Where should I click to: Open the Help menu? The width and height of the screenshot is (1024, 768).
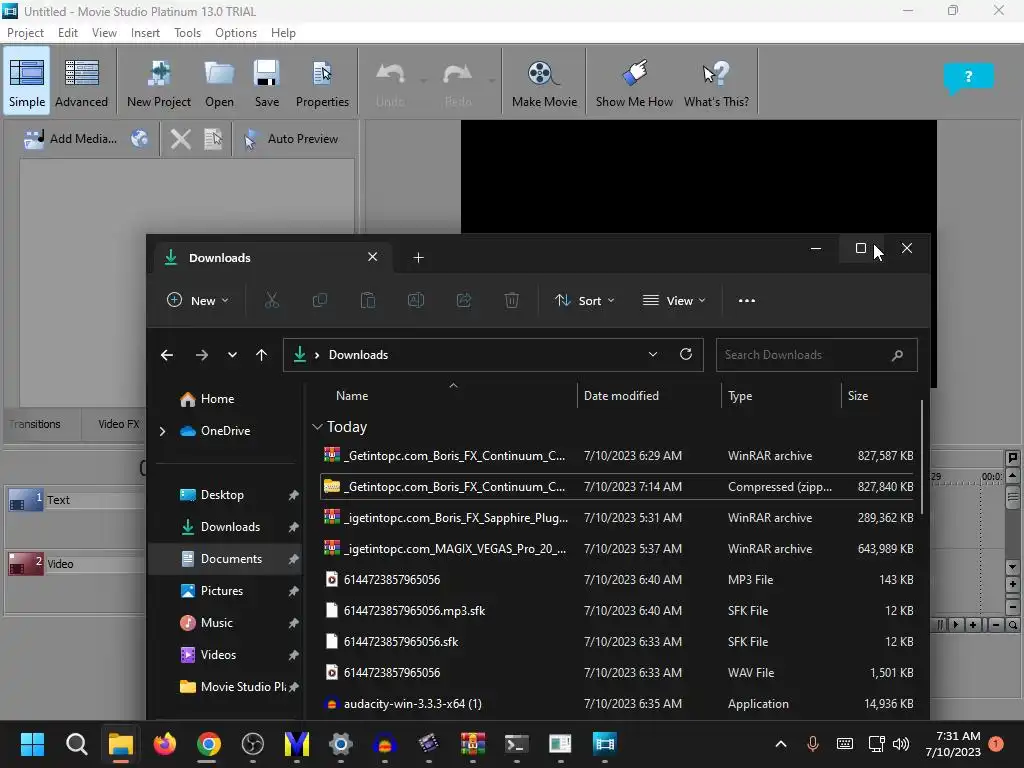click(283, 33)
